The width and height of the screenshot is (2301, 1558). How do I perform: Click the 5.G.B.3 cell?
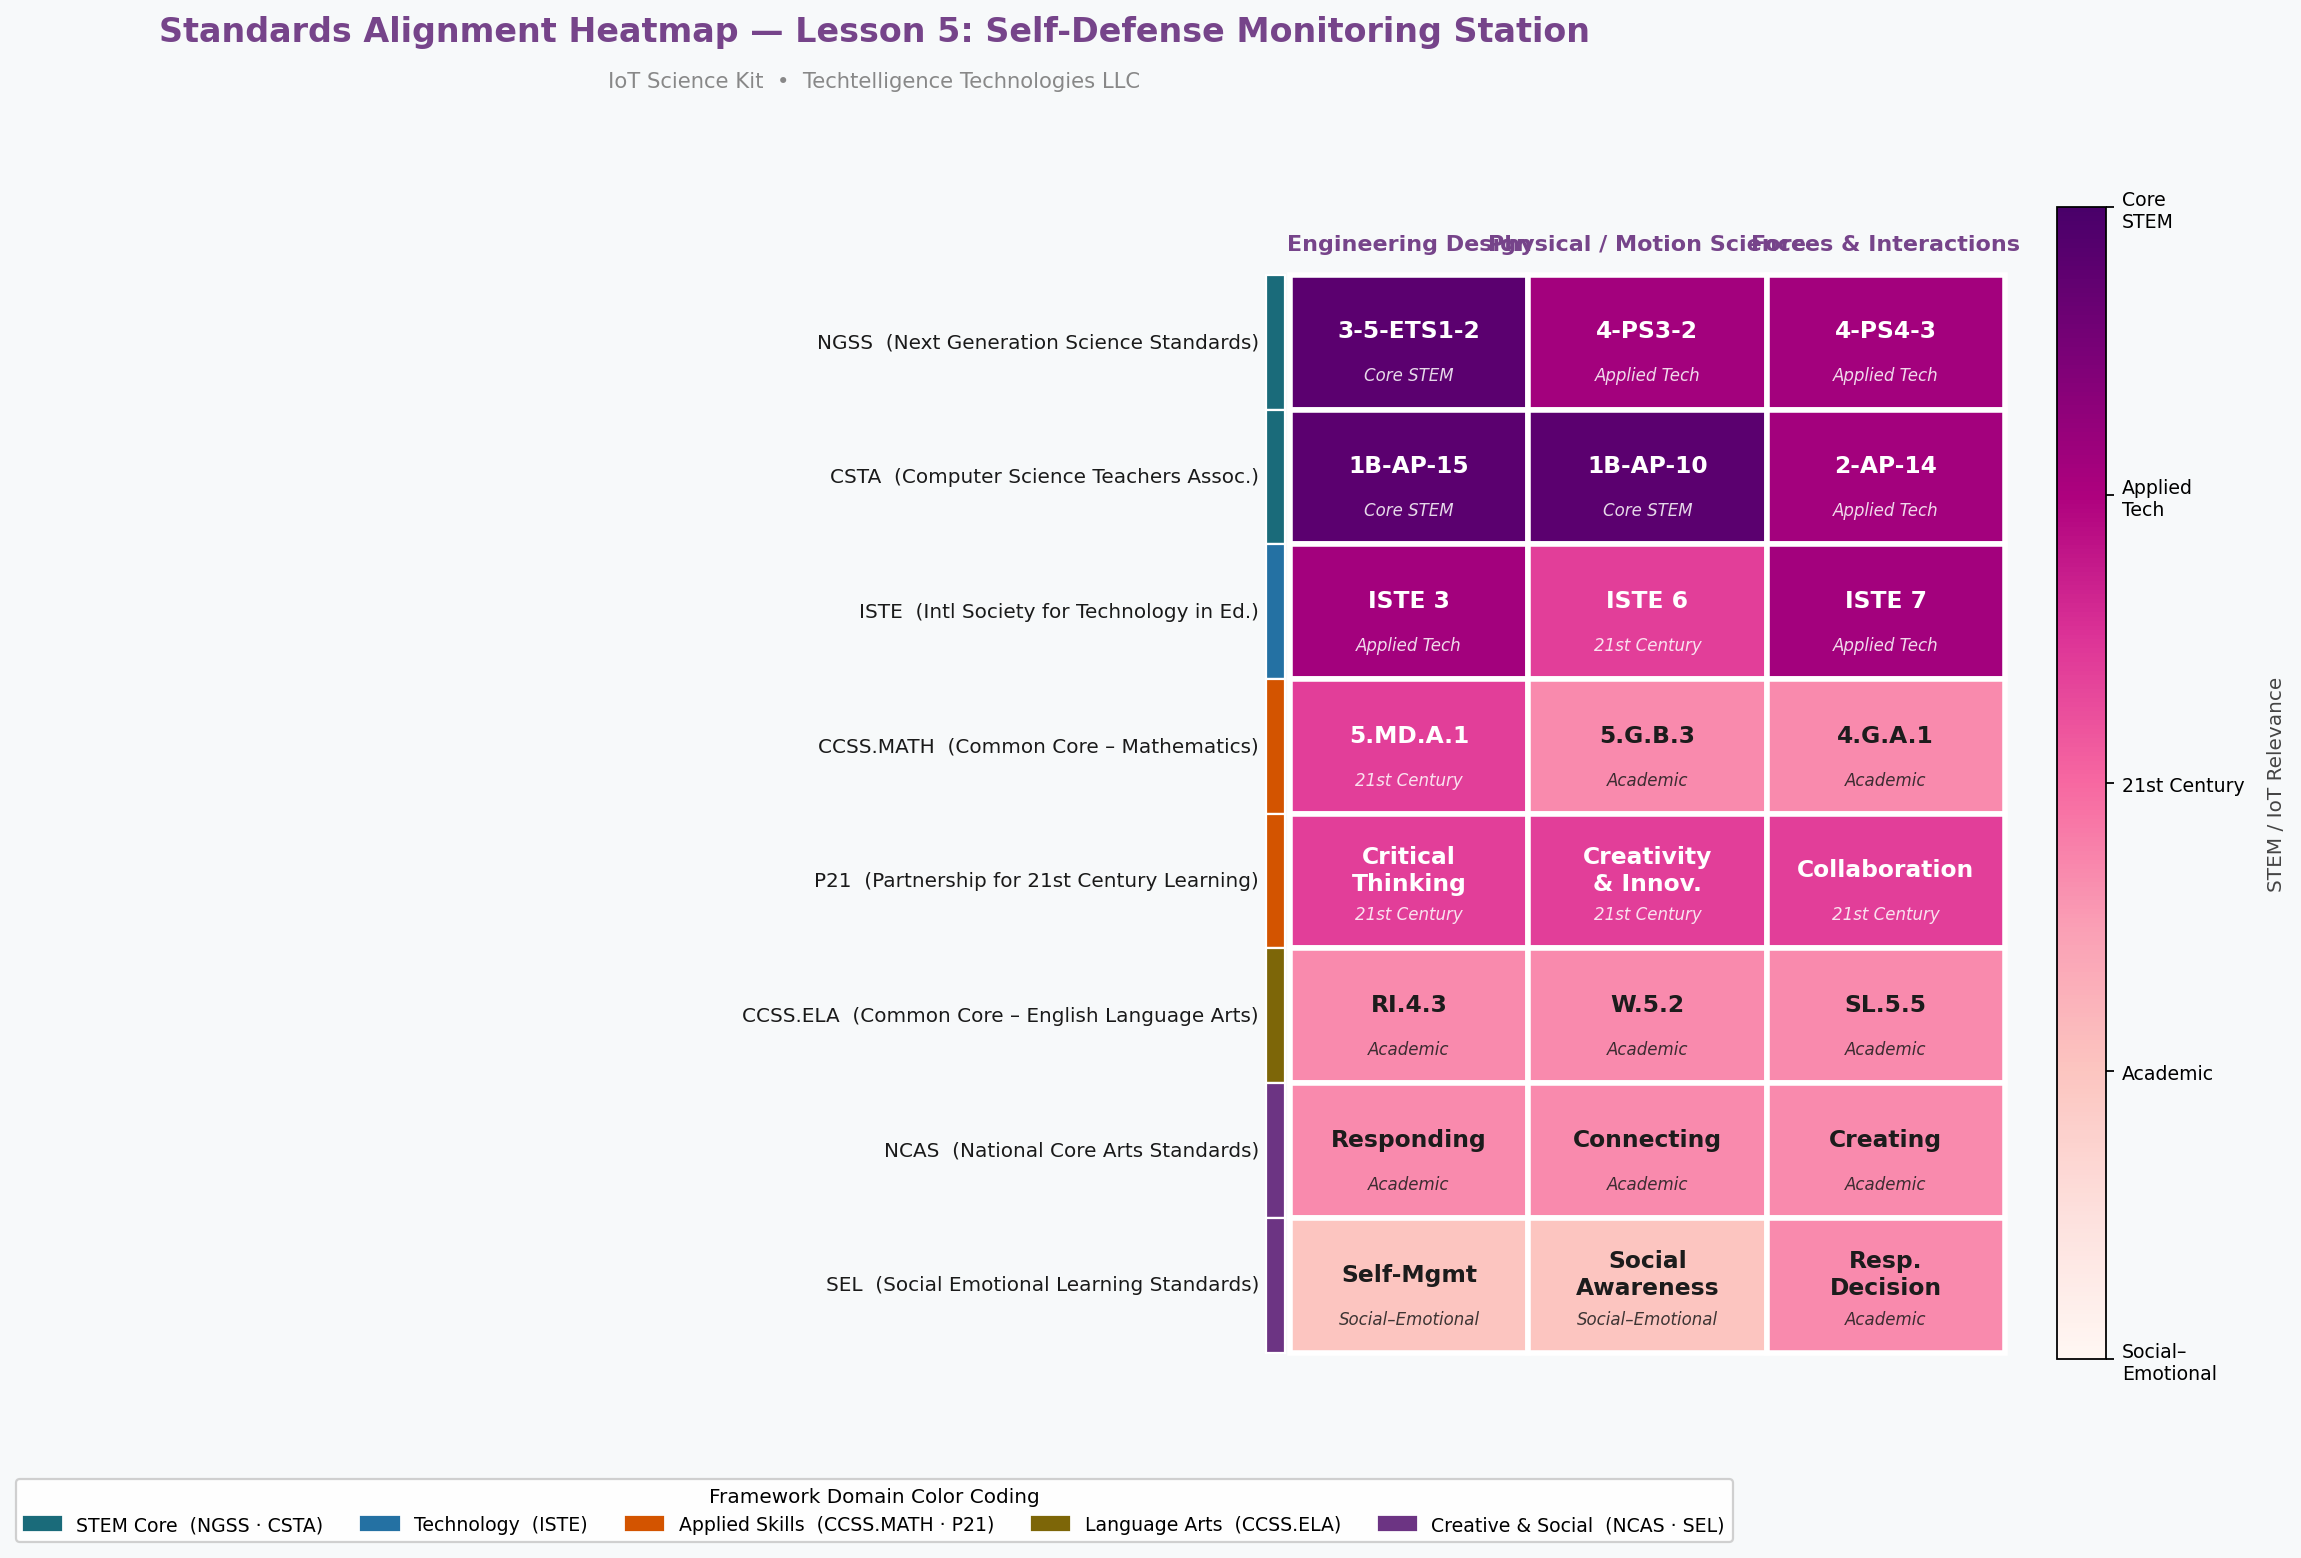click(1647, 746)
